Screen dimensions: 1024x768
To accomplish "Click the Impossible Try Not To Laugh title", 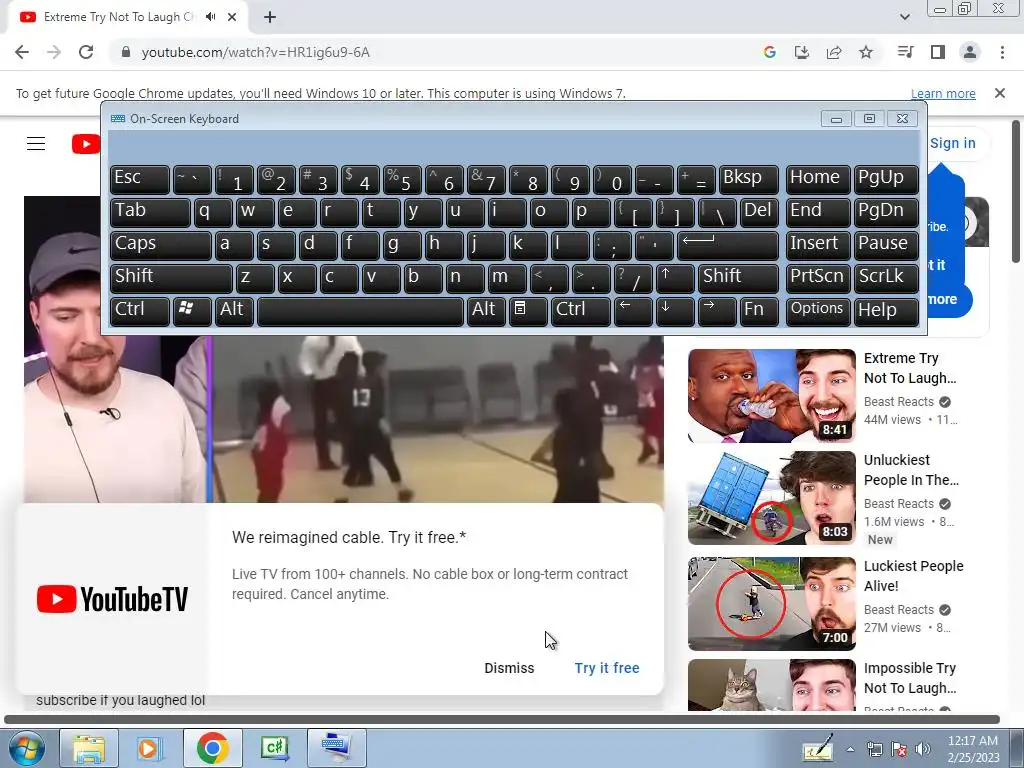I will [x=910, y=678].
